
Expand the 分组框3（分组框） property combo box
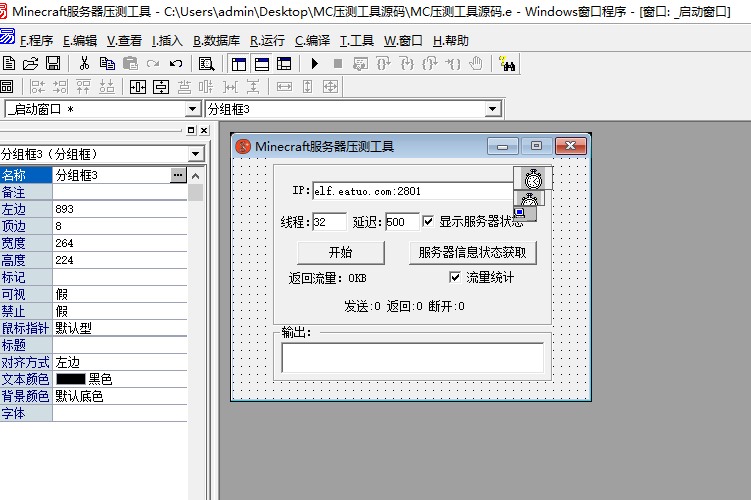pyautogui.click(x=195, y=154)
